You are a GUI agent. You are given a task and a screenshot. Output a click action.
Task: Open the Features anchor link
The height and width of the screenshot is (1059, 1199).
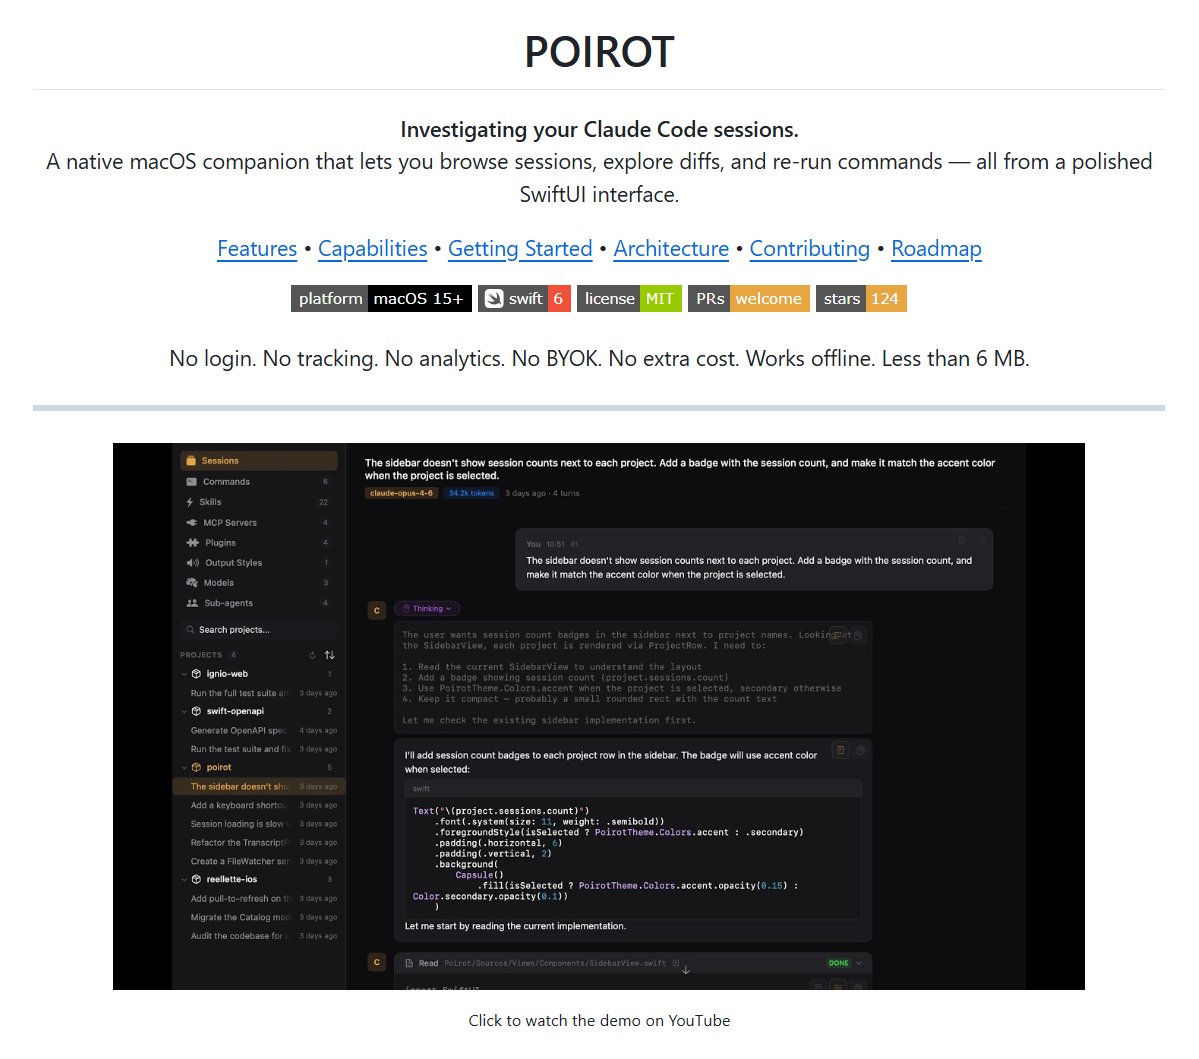pos(257,249)
